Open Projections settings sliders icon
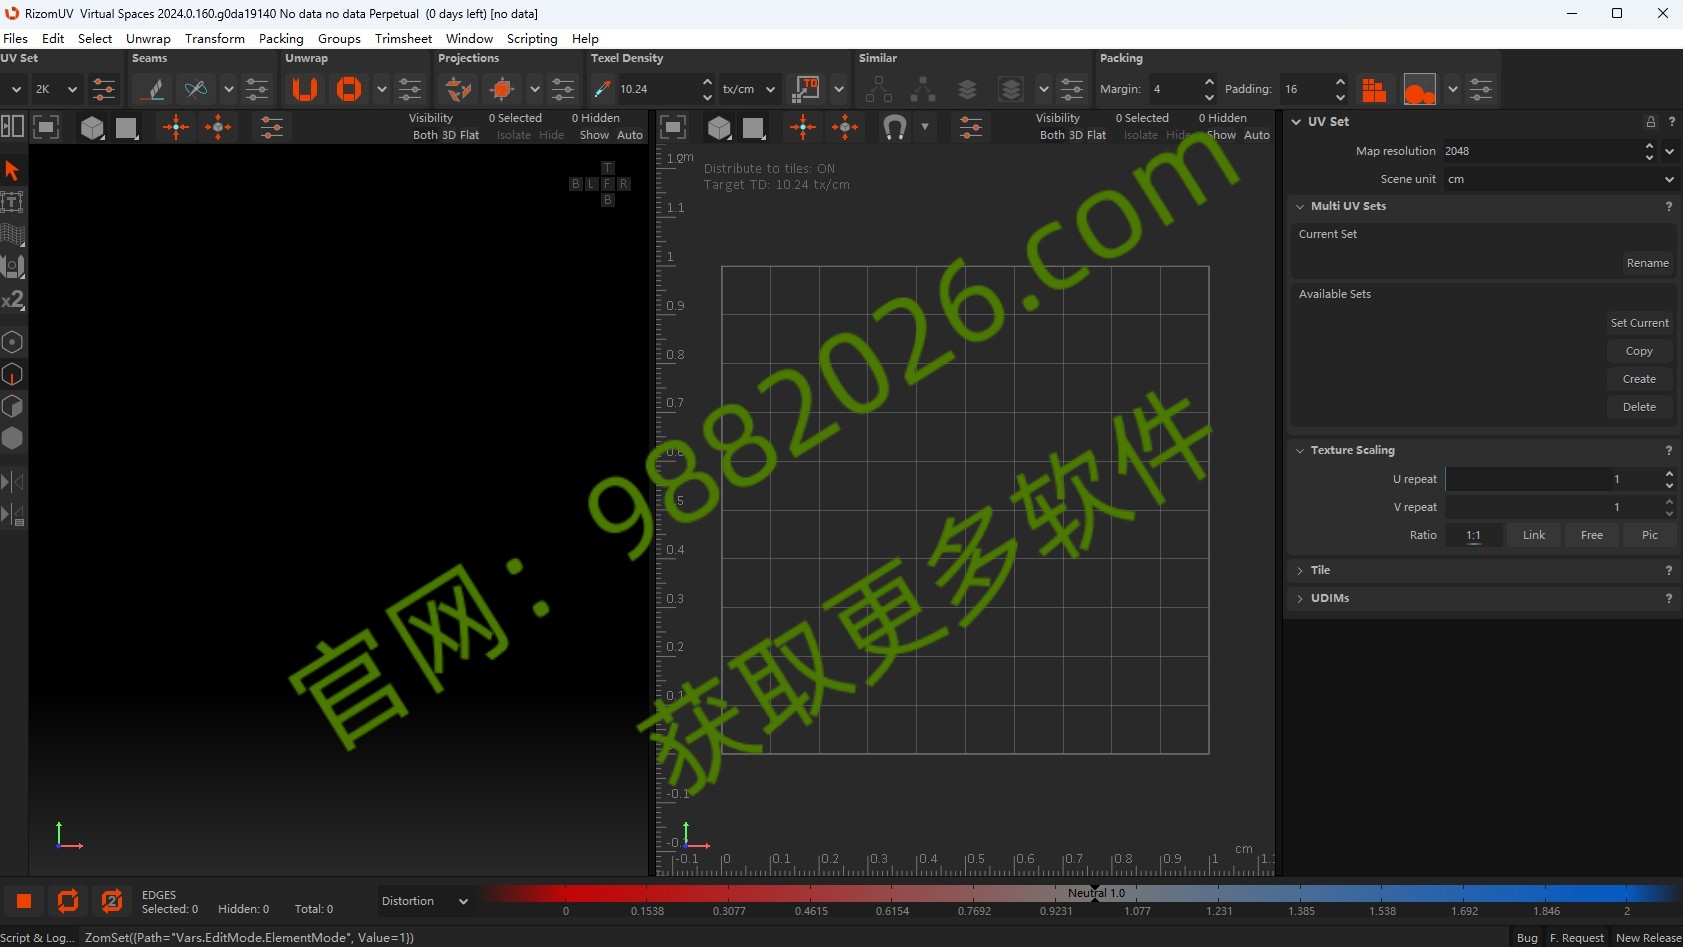1683x947 pixels. (x=563, y=89)
